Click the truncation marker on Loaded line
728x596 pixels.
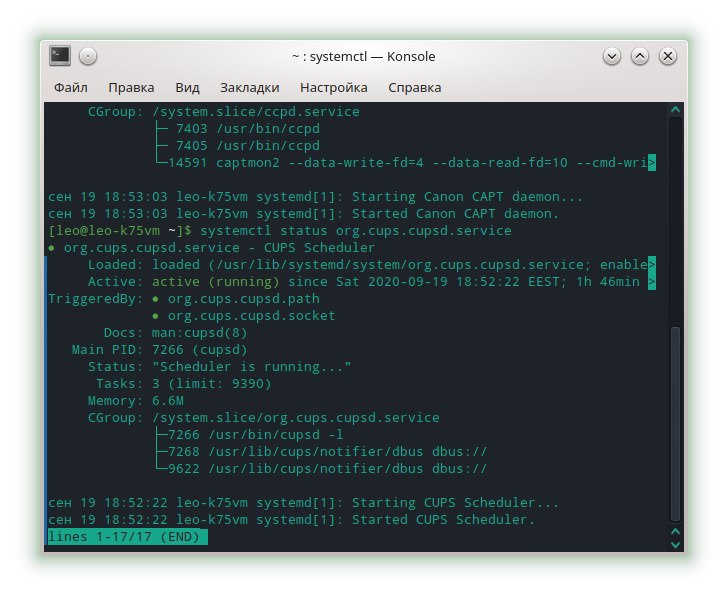(x=652, y=264)
